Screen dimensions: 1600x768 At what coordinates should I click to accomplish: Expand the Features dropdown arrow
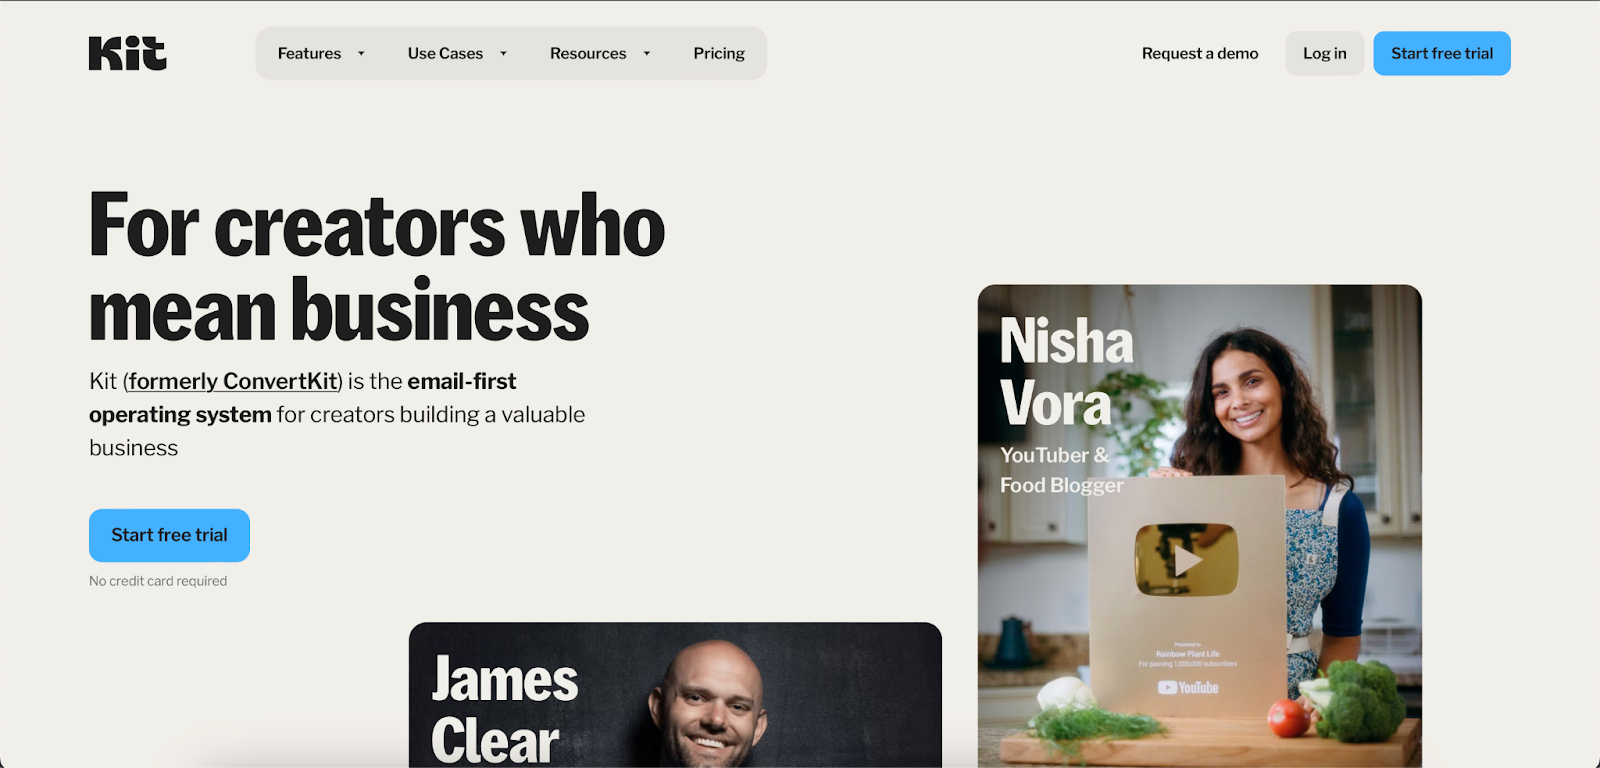361,54
